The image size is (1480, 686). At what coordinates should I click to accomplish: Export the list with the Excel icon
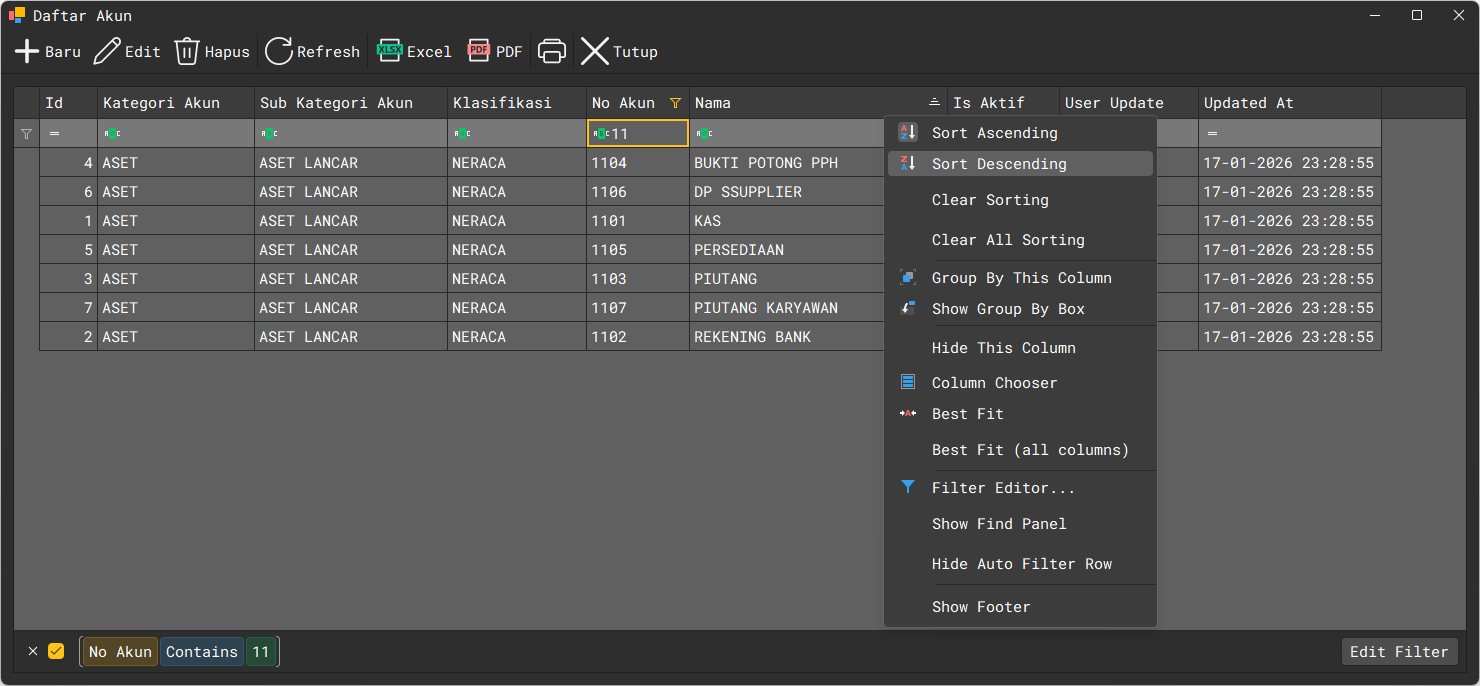[x=389, y=50]
